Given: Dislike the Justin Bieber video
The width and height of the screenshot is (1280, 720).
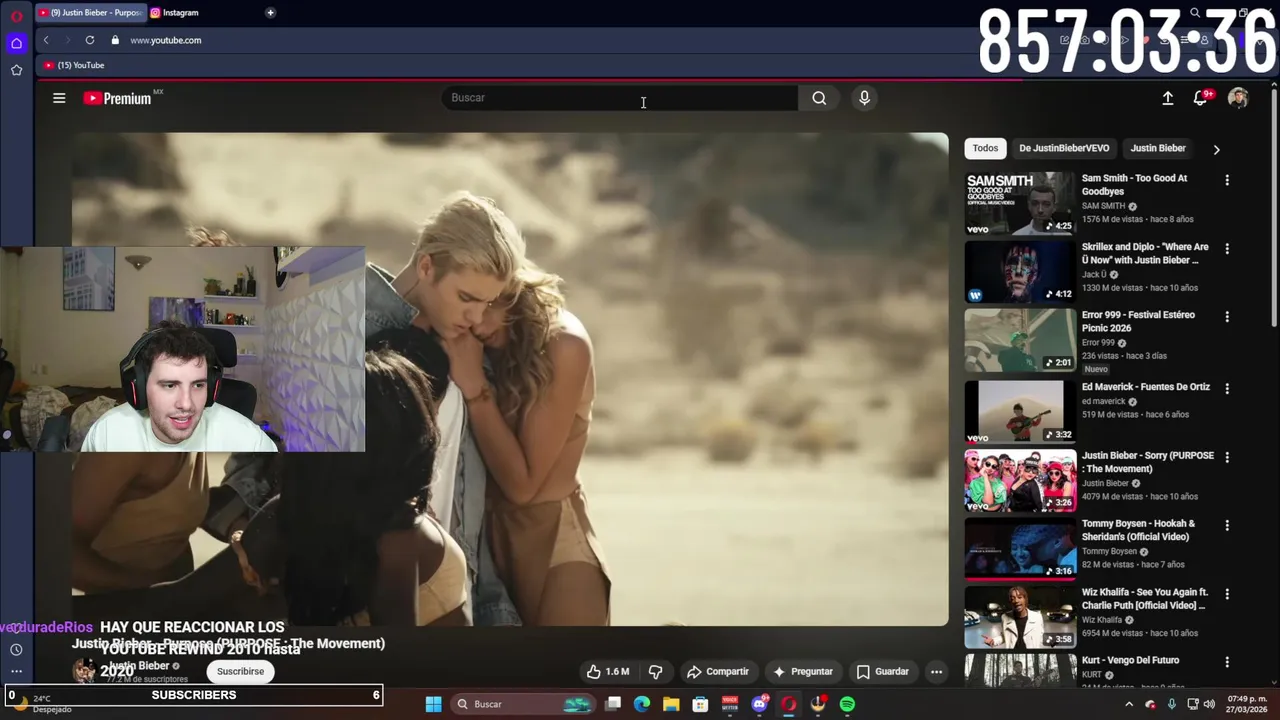Looking at the screenshot, I should (656, 672).
